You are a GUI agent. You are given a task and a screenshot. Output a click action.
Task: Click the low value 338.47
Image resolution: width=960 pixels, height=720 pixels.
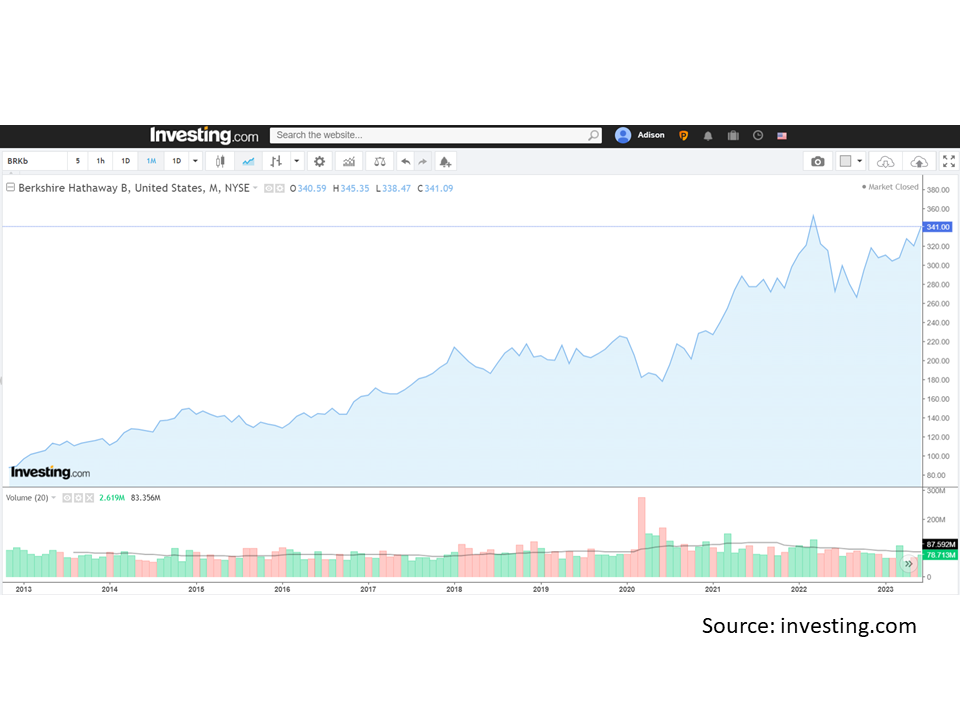(x=396, y=189)
